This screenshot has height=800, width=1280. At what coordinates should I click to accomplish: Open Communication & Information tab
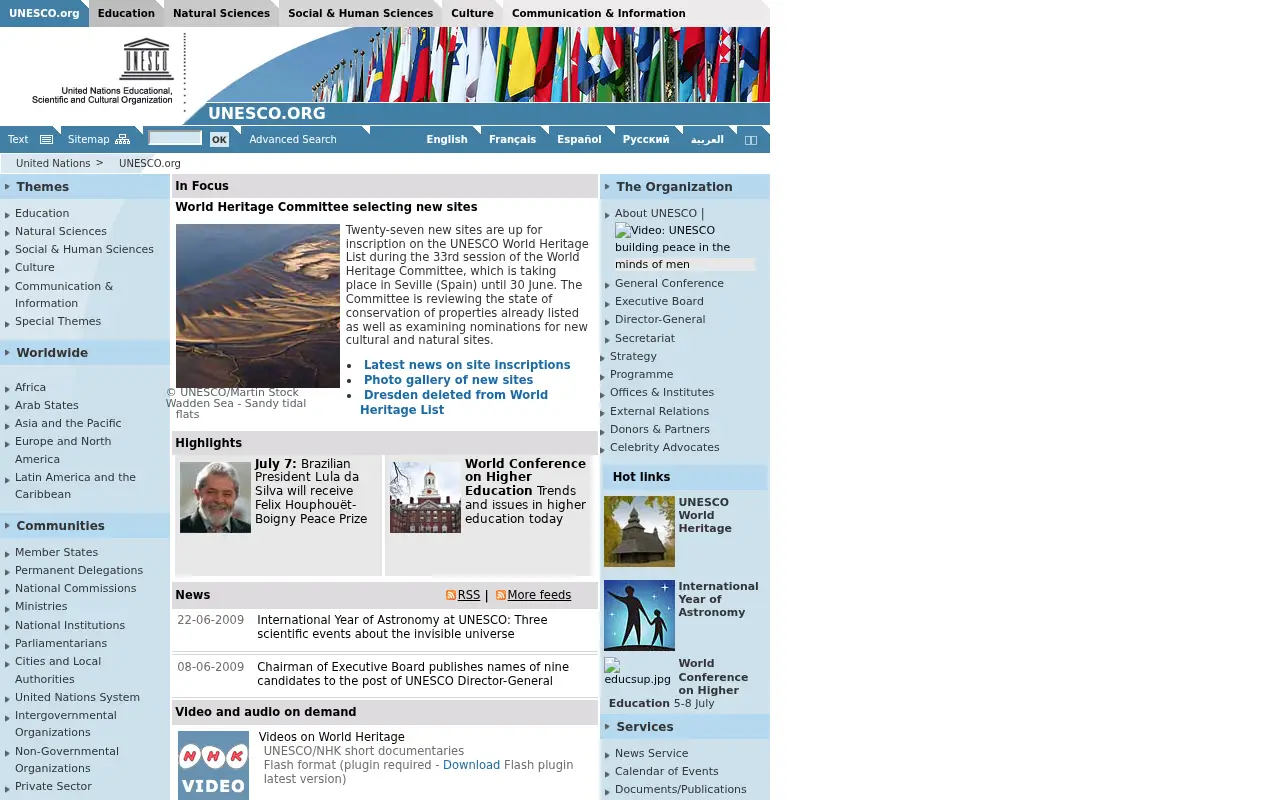coord(598,13)
